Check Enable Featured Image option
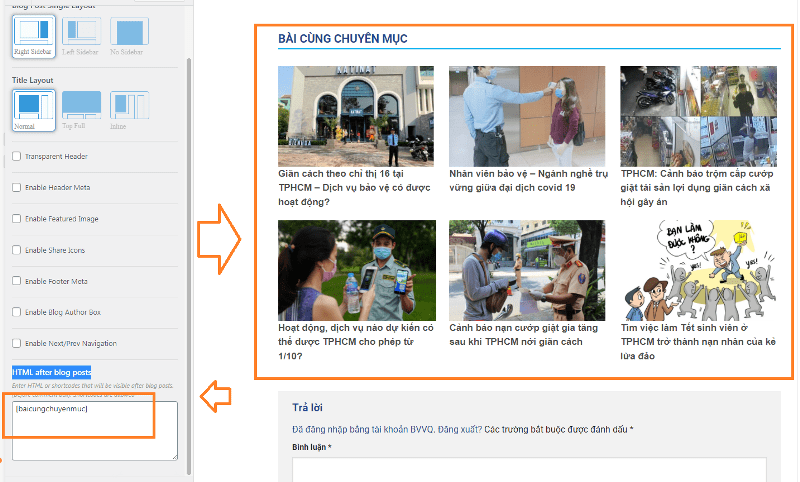 [16, 218]
